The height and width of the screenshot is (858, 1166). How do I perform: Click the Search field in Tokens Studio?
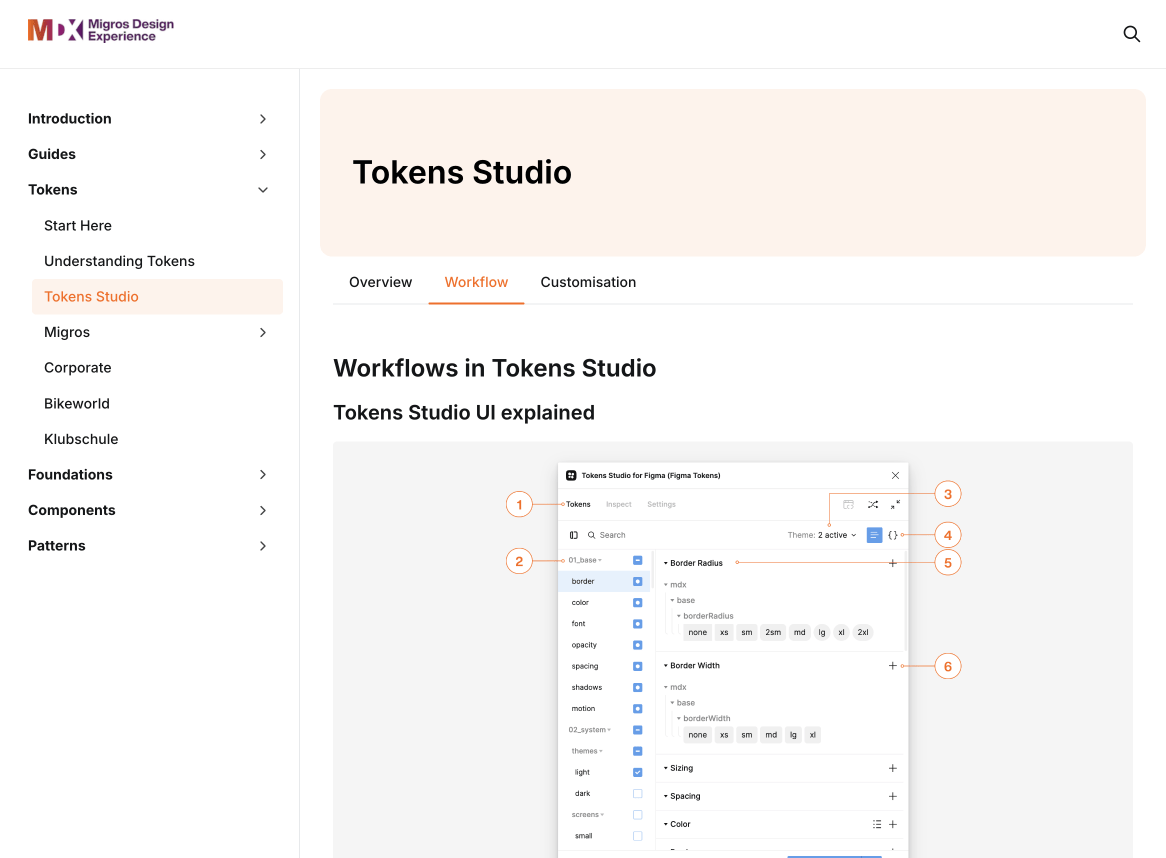pos(684,535)
